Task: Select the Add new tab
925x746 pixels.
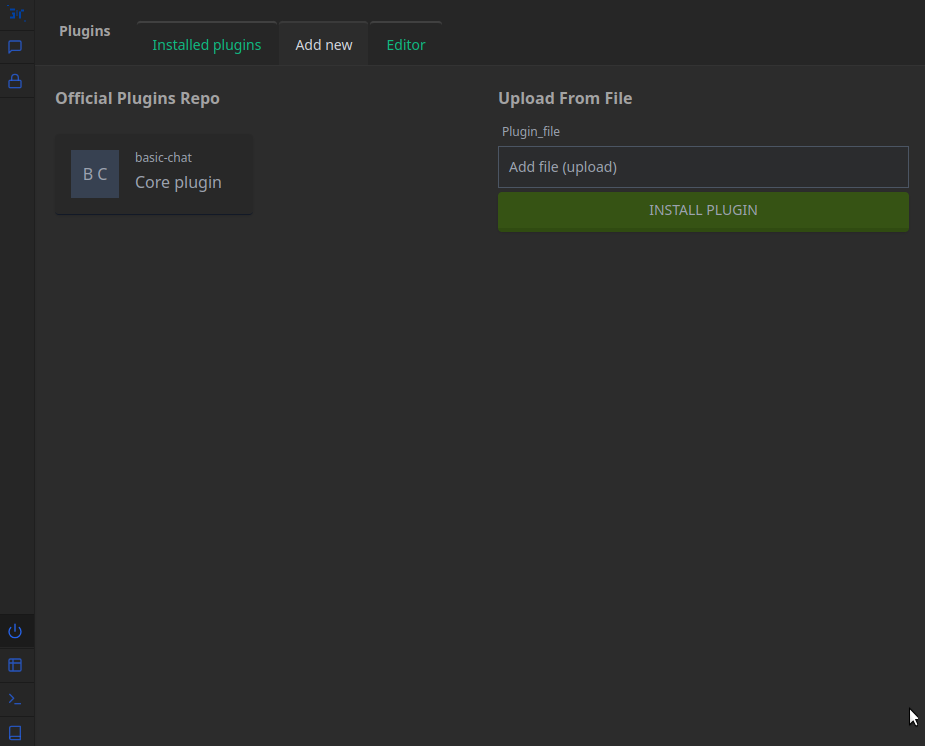Action: click(324, 45)
